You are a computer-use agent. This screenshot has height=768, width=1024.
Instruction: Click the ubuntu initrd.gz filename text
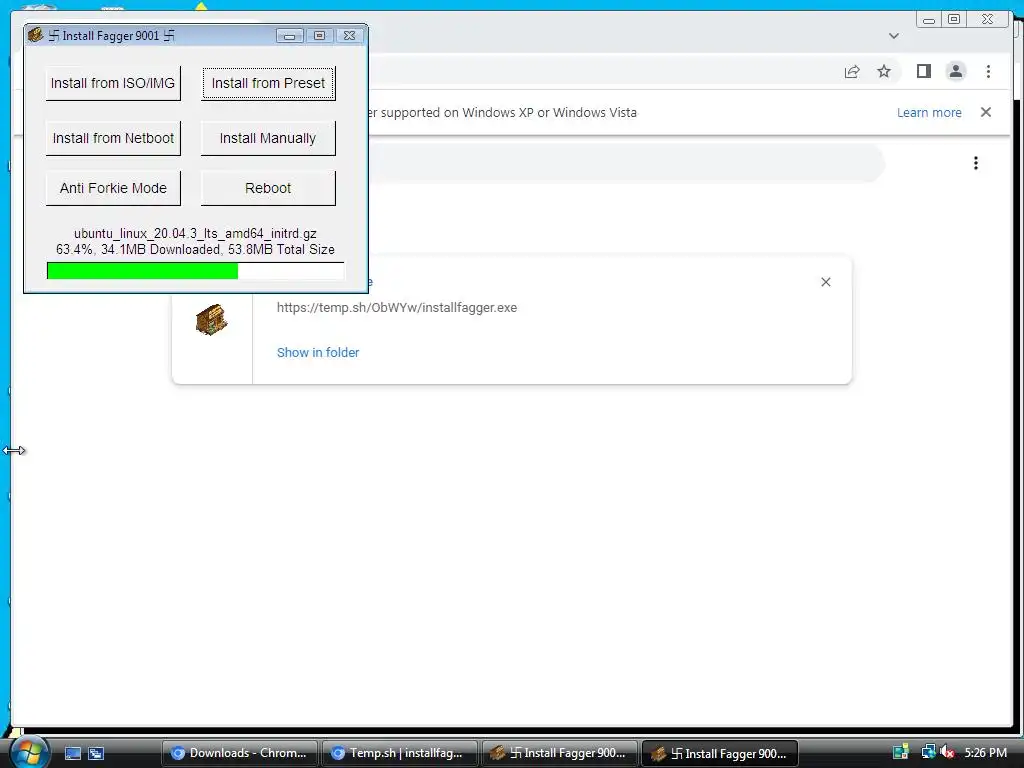pyautogui.click(x=195, y=233)
